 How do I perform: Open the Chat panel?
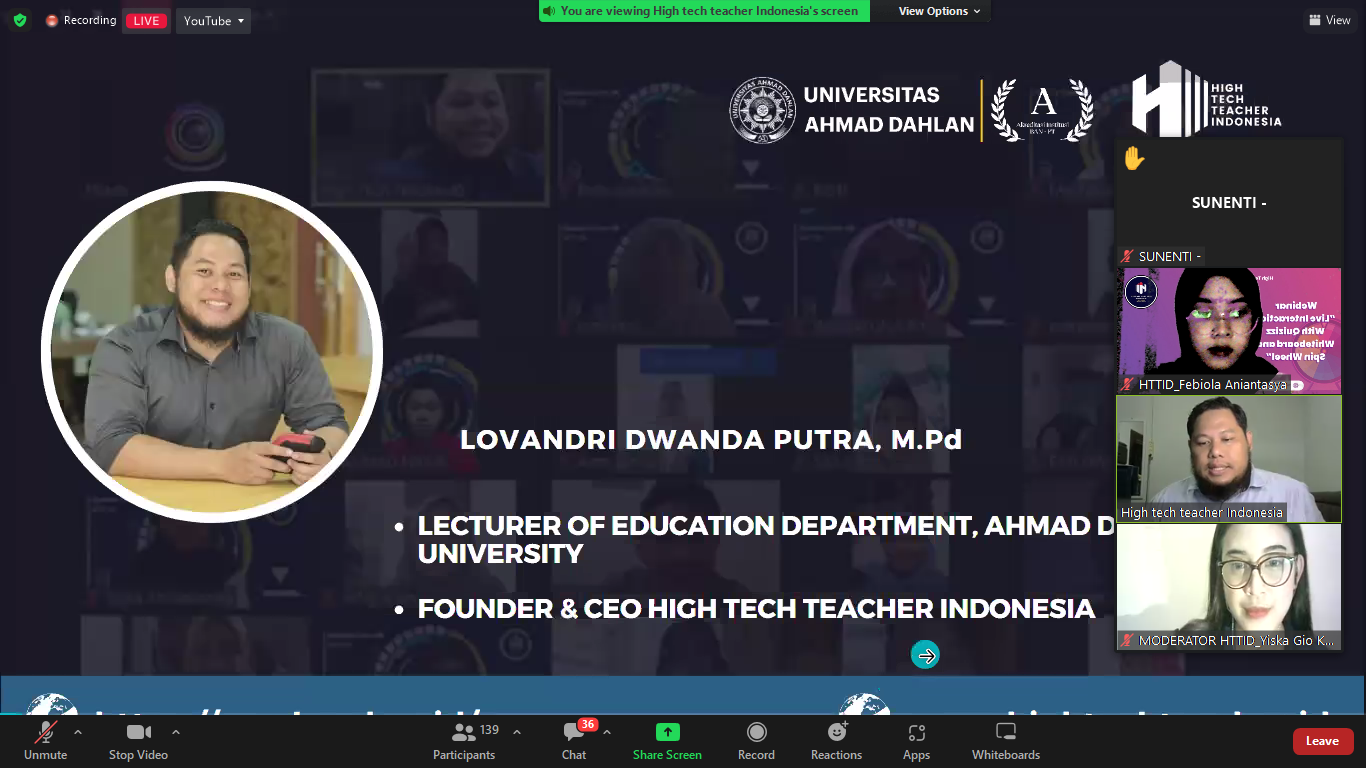574,741
